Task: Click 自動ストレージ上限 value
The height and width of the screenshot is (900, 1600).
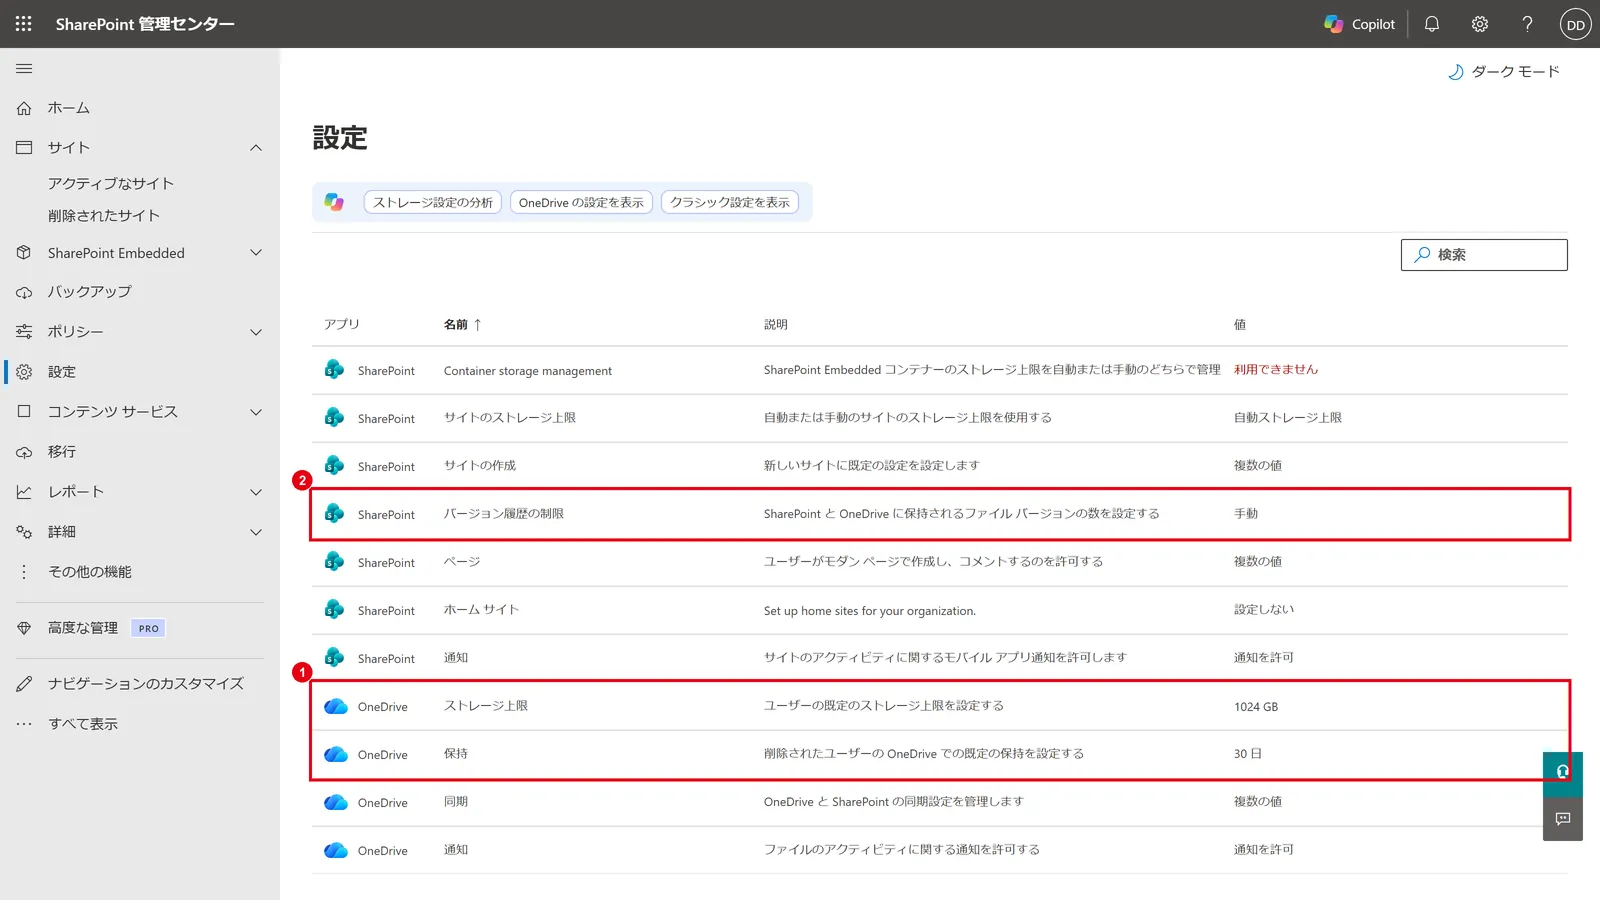Action: pyautogui.click(x=1288, y=418)
